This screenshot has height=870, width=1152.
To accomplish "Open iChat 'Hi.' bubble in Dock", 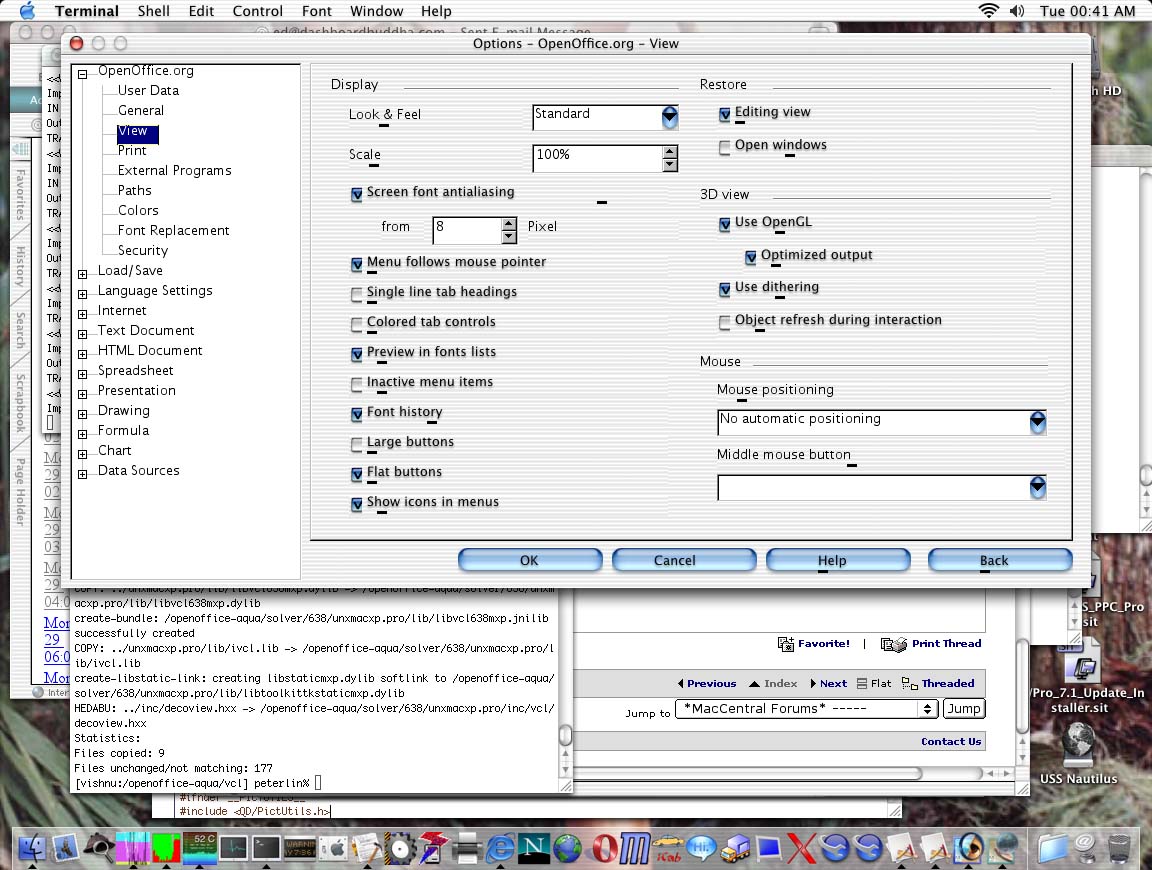I will 702,848.
